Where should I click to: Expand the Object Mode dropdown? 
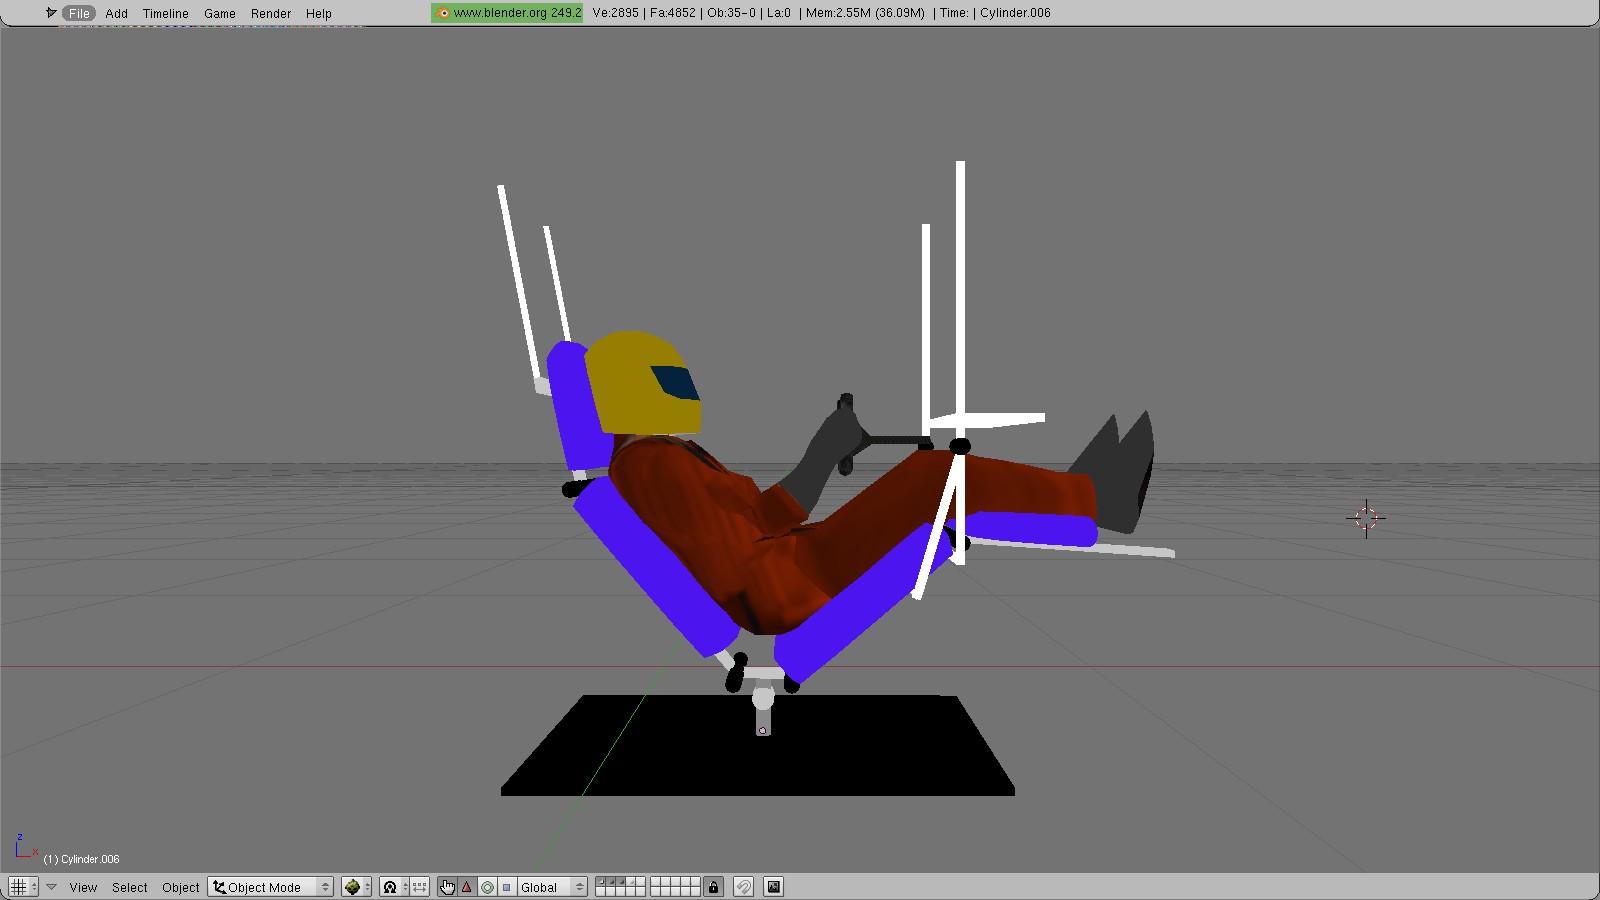point(270,887)
